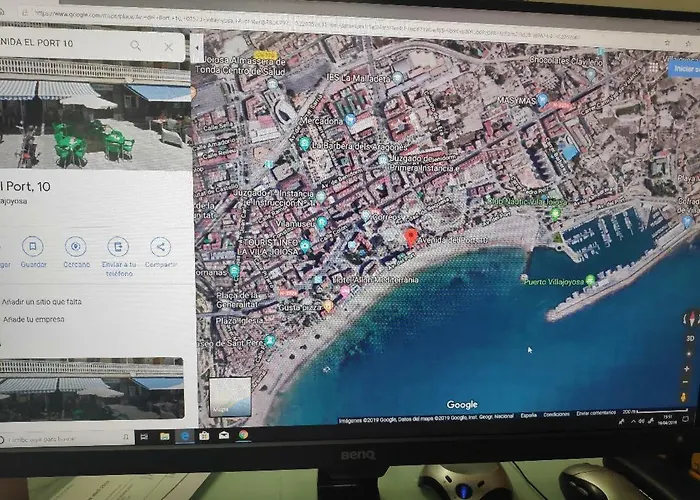The width and height of the screenshot is (700, 500).
Task: Click the España link in footer
Action: click(528, 415)
